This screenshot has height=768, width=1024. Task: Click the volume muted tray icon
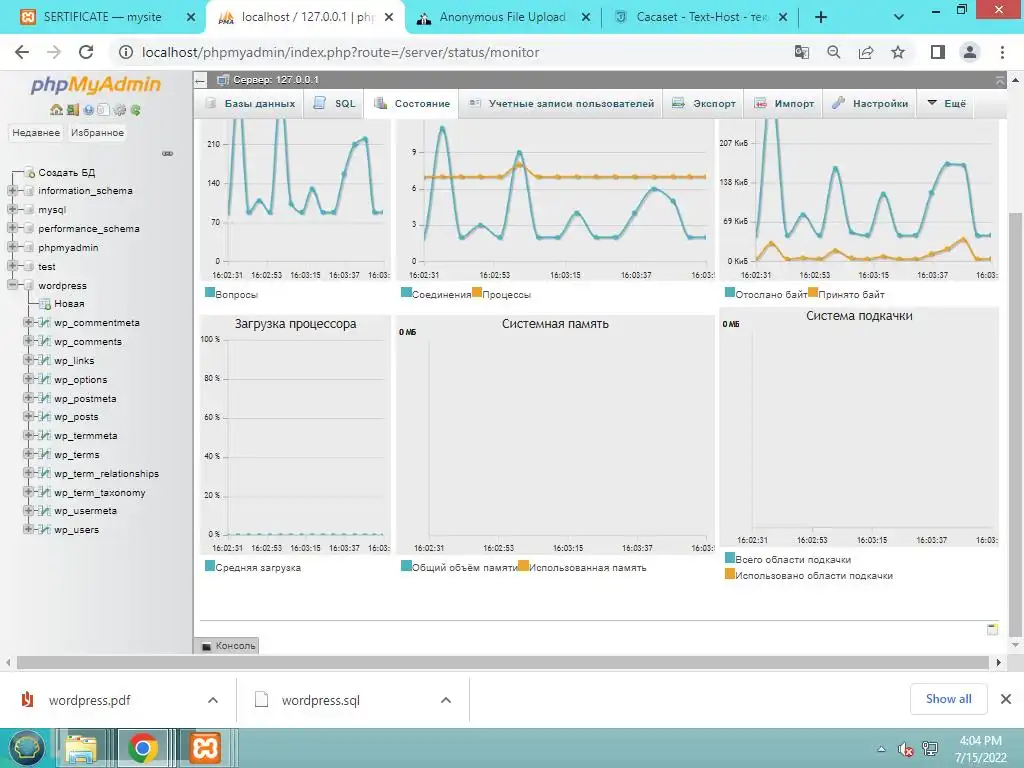click(905, 749)
